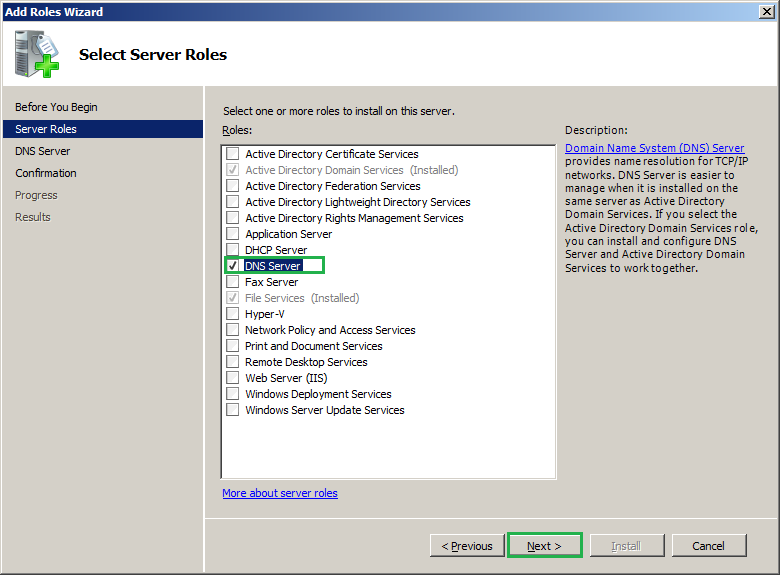
Task: Jump to the Confirmation step
Action: [46, 173]
